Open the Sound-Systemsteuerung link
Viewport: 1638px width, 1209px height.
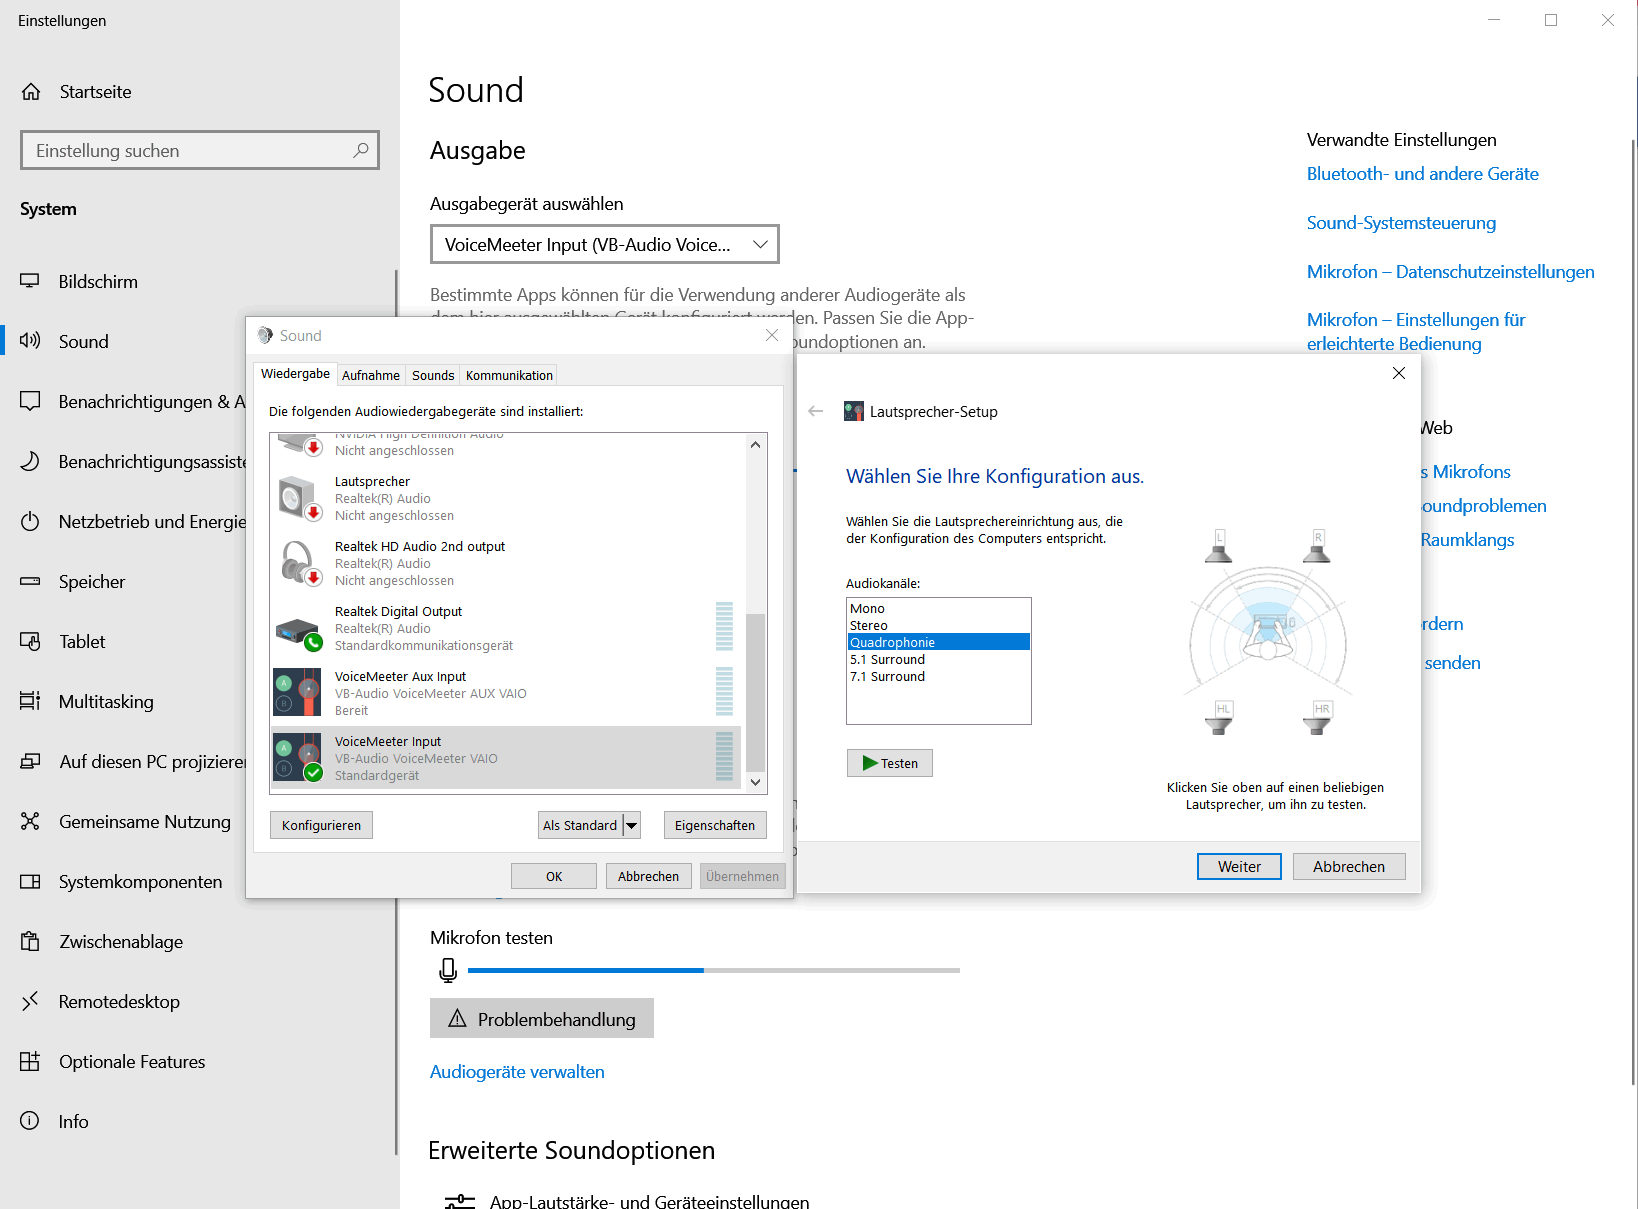point(1401,223)
